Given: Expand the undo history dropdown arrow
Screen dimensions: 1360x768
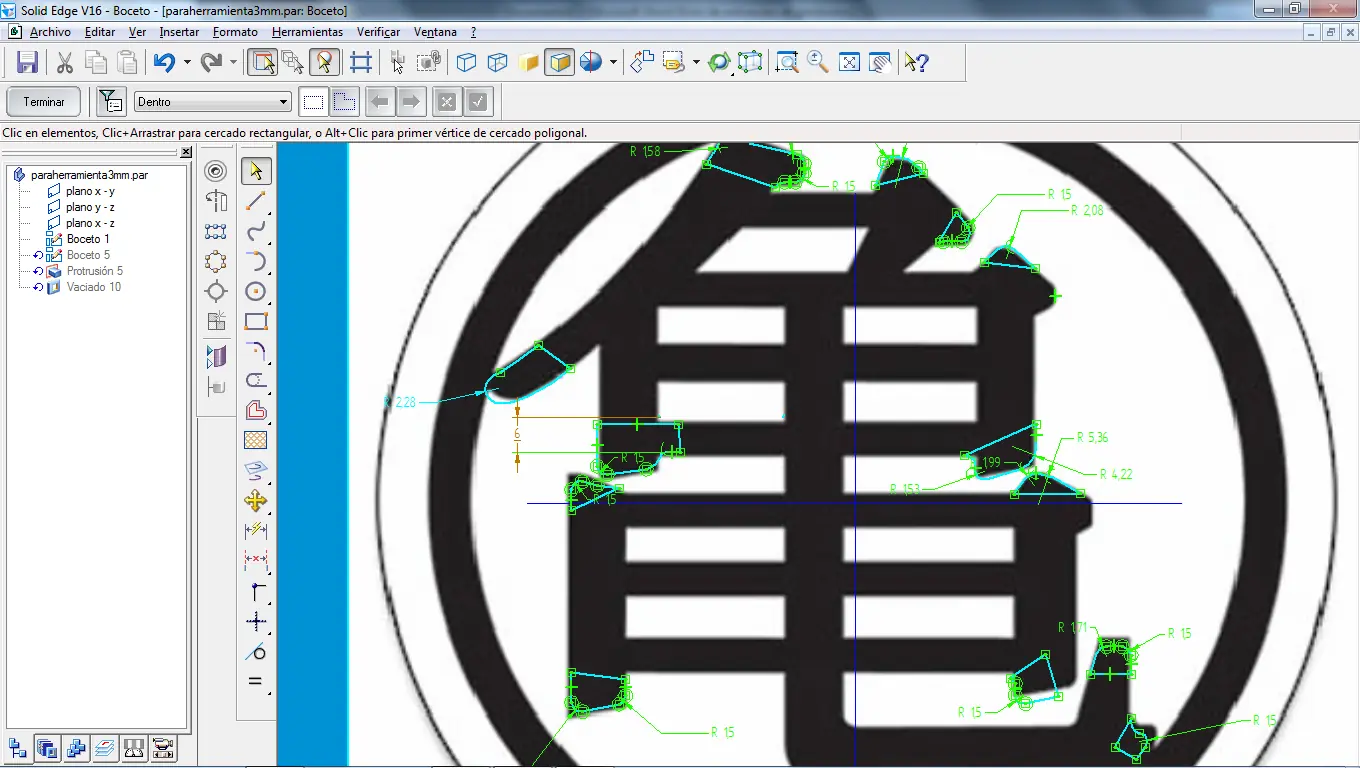Looking at the screenshot, I should coord(187,63).
